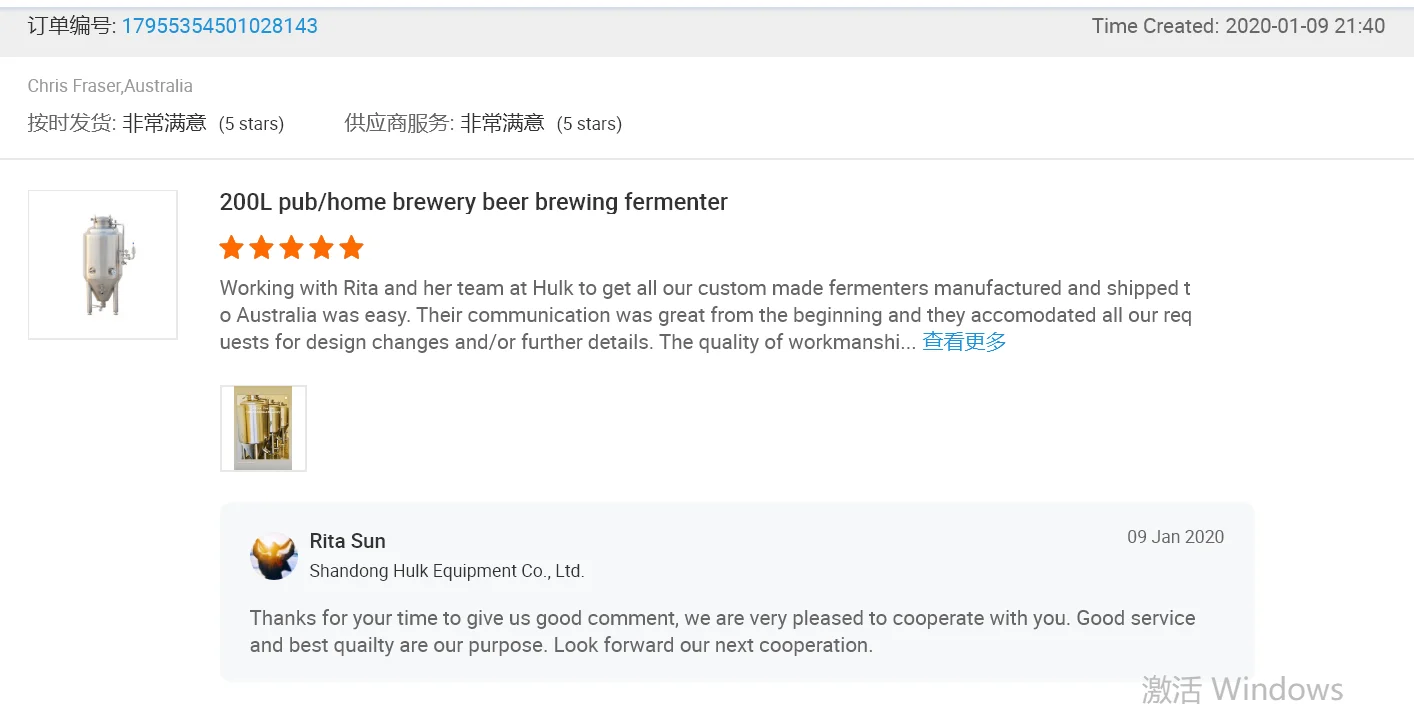Click the Time Created timestamp
The width and height of the screenshot is (1414, 707).
[1238, 26]
